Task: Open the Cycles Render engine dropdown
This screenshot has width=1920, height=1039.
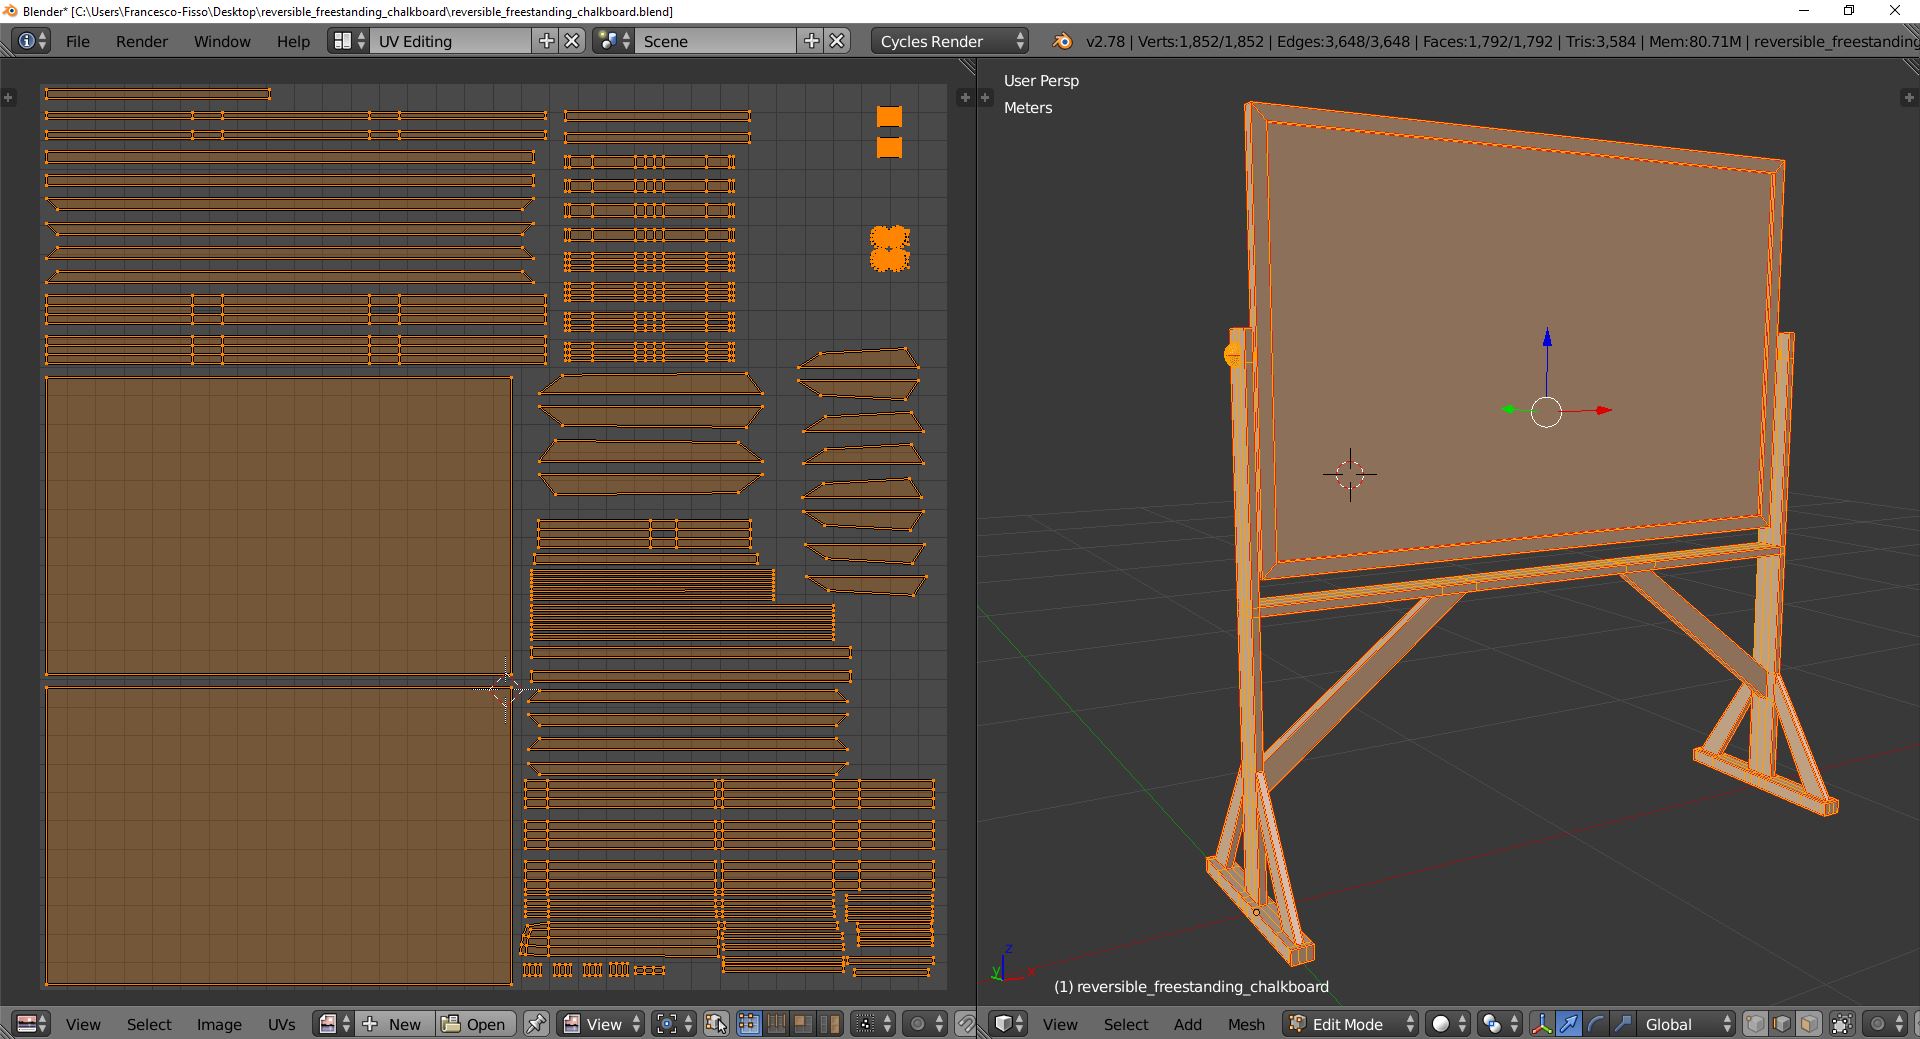Action: [x=950, y=41]
